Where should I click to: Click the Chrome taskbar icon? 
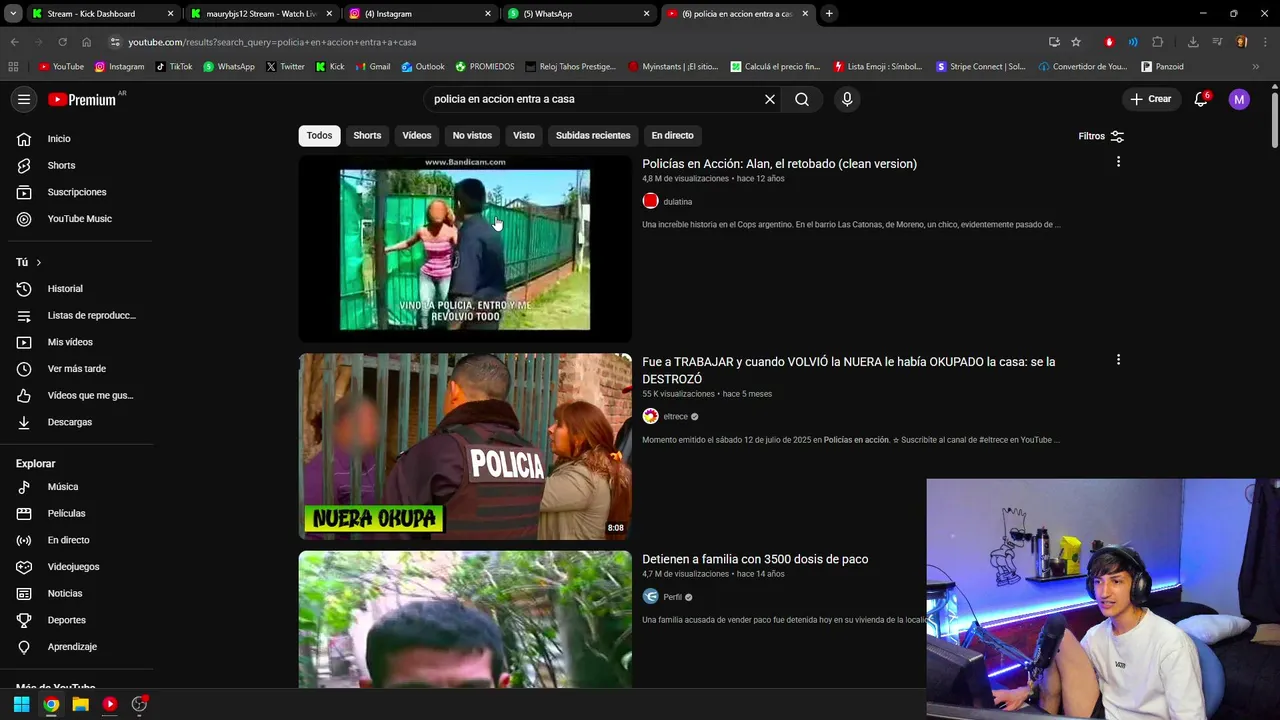pos(51,704)
